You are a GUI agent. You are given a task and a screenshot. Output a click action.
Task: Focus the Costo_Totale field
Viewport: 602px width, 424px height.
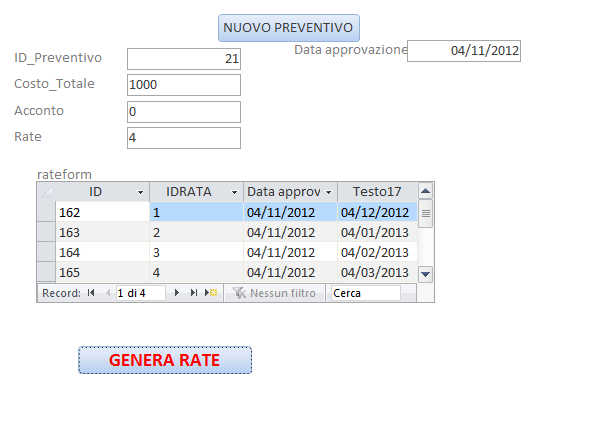[x=184, y=85]
